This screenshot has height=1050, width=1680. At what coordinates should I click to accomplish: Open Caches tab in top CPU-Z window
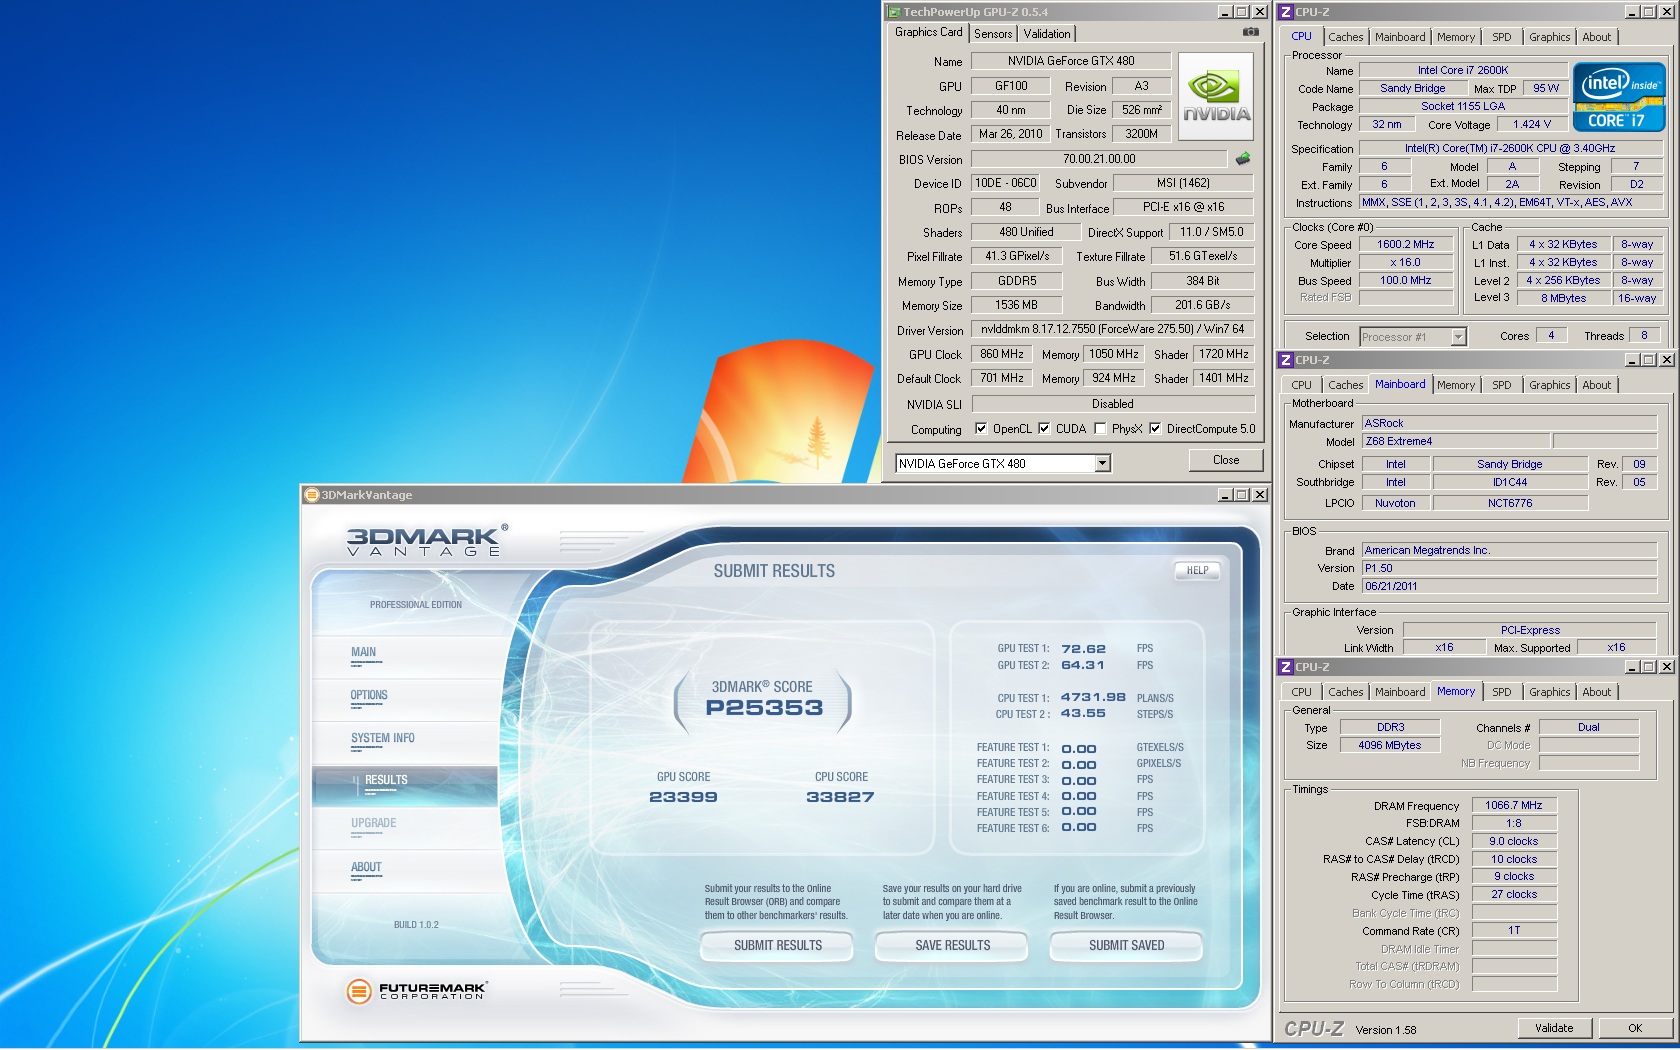[x=1345, y=37]
